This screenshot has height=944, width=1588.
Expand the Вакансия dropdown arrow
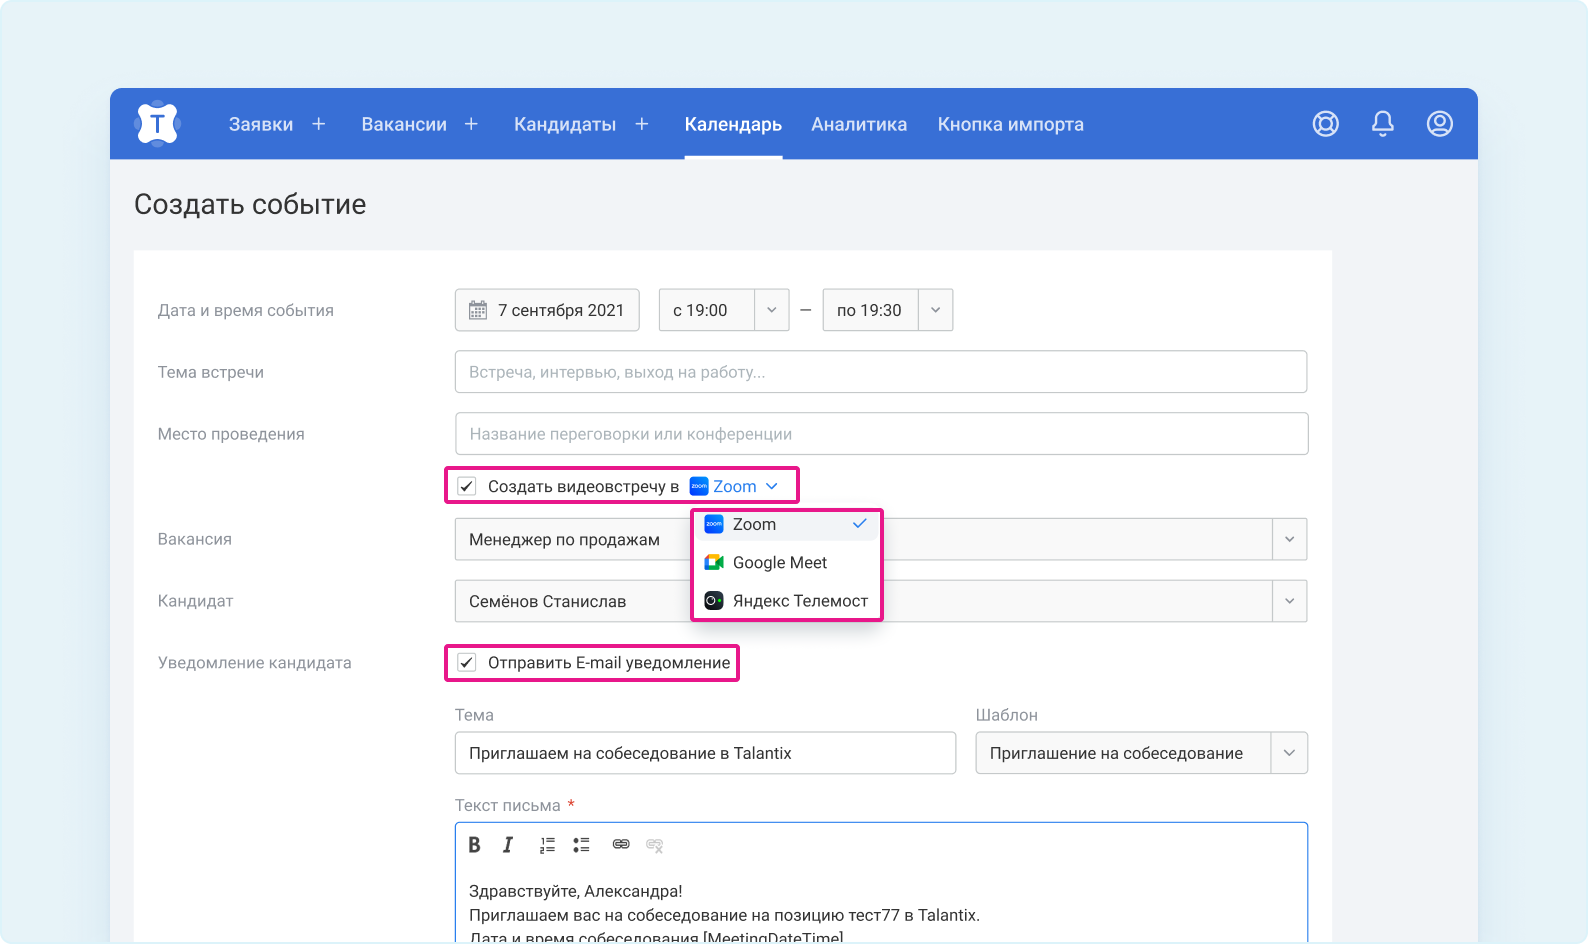pos(1290,540)
